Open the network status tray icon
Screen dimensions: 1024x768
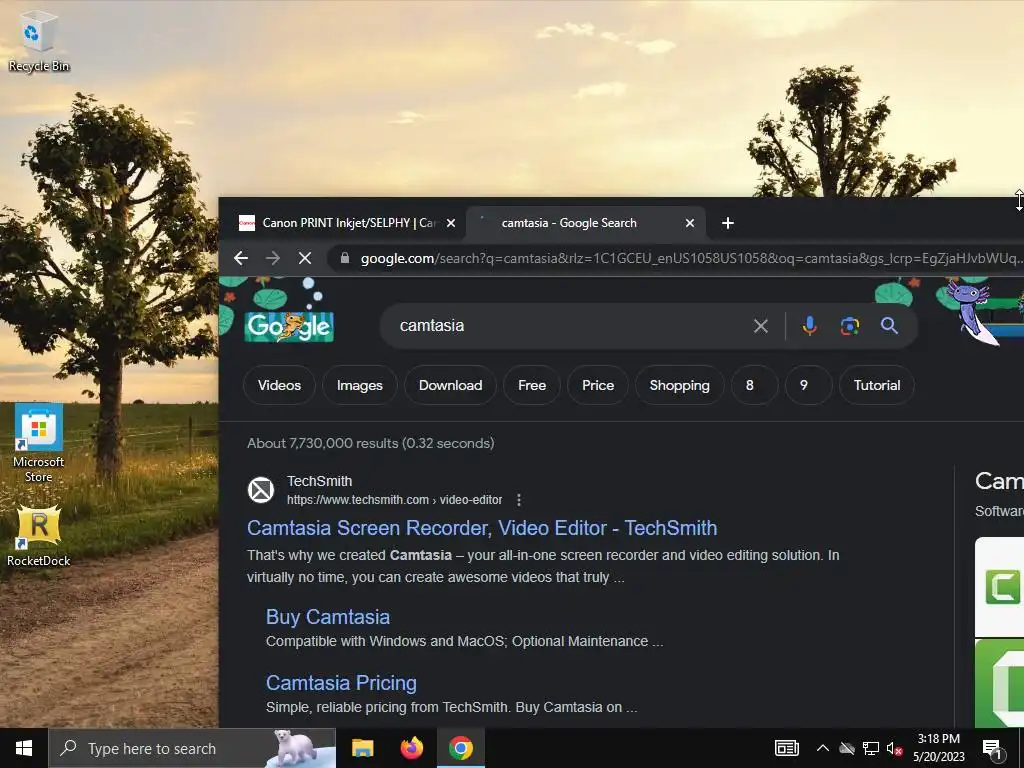[x=871, y=748]
